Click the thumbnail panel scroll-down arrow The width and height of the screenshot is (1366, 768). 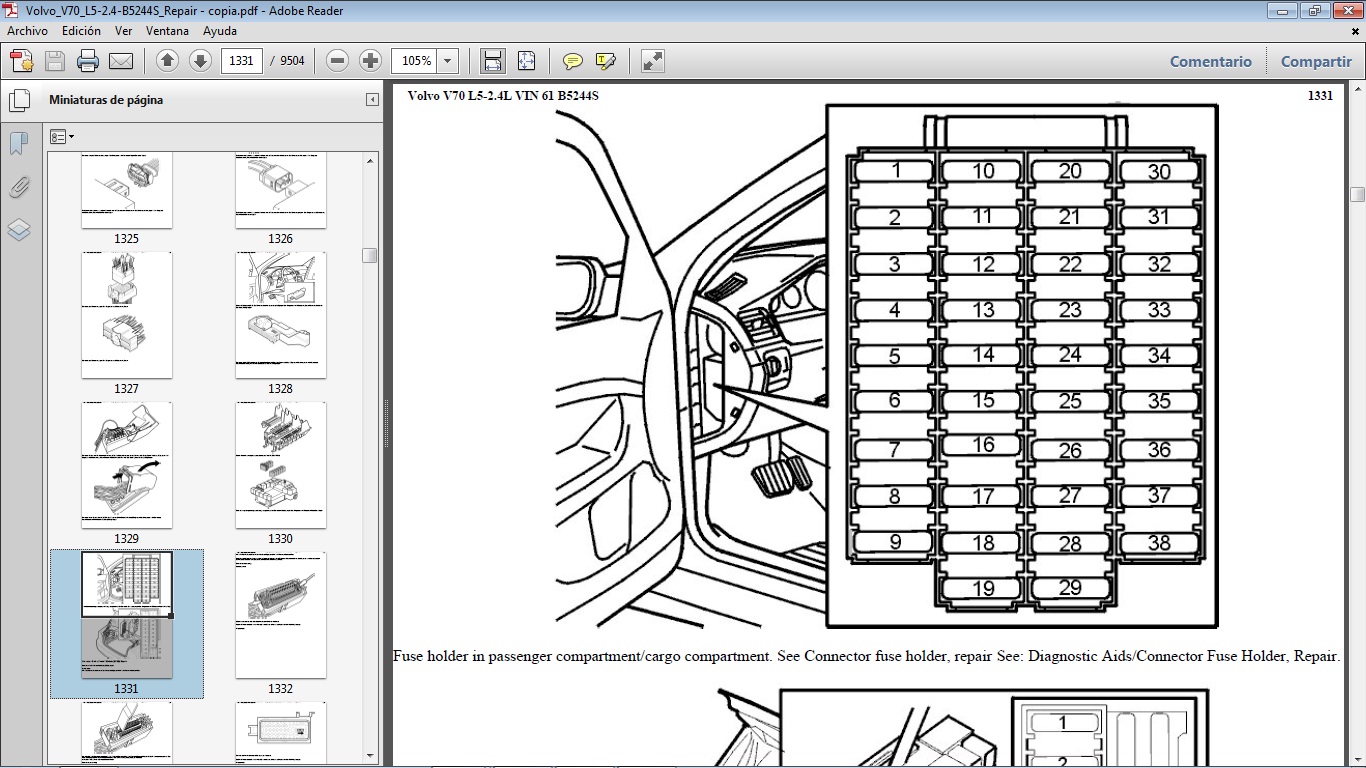pos(370,756)
